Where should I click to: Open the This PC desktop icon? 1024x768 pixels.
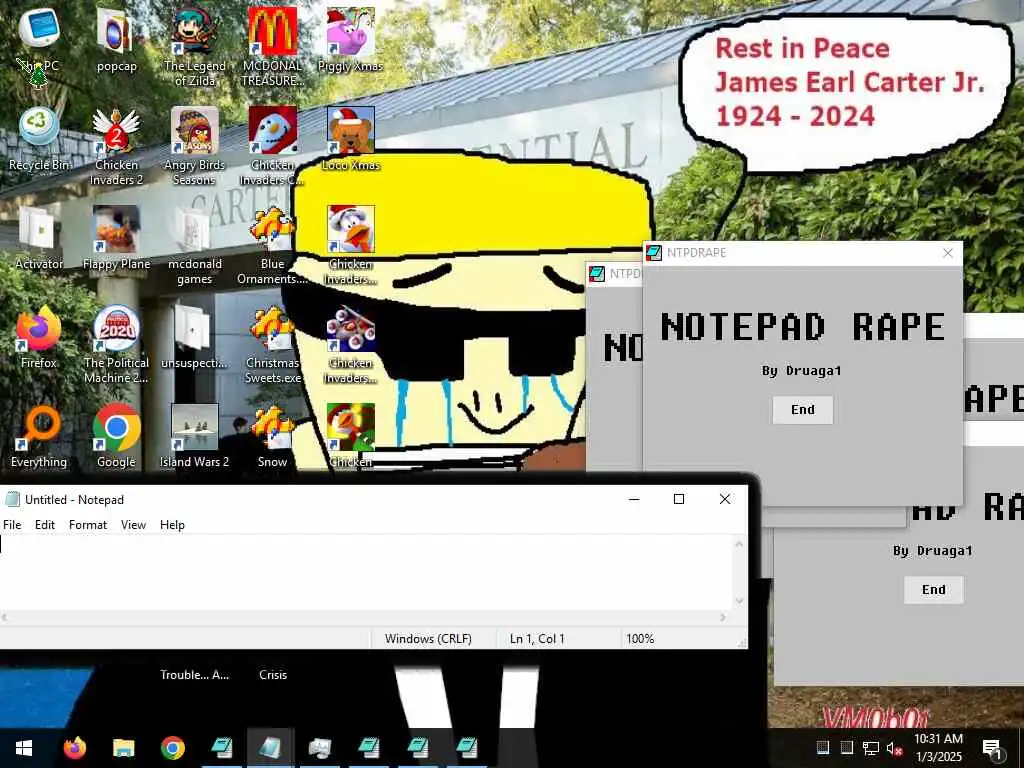click(39, 39)
